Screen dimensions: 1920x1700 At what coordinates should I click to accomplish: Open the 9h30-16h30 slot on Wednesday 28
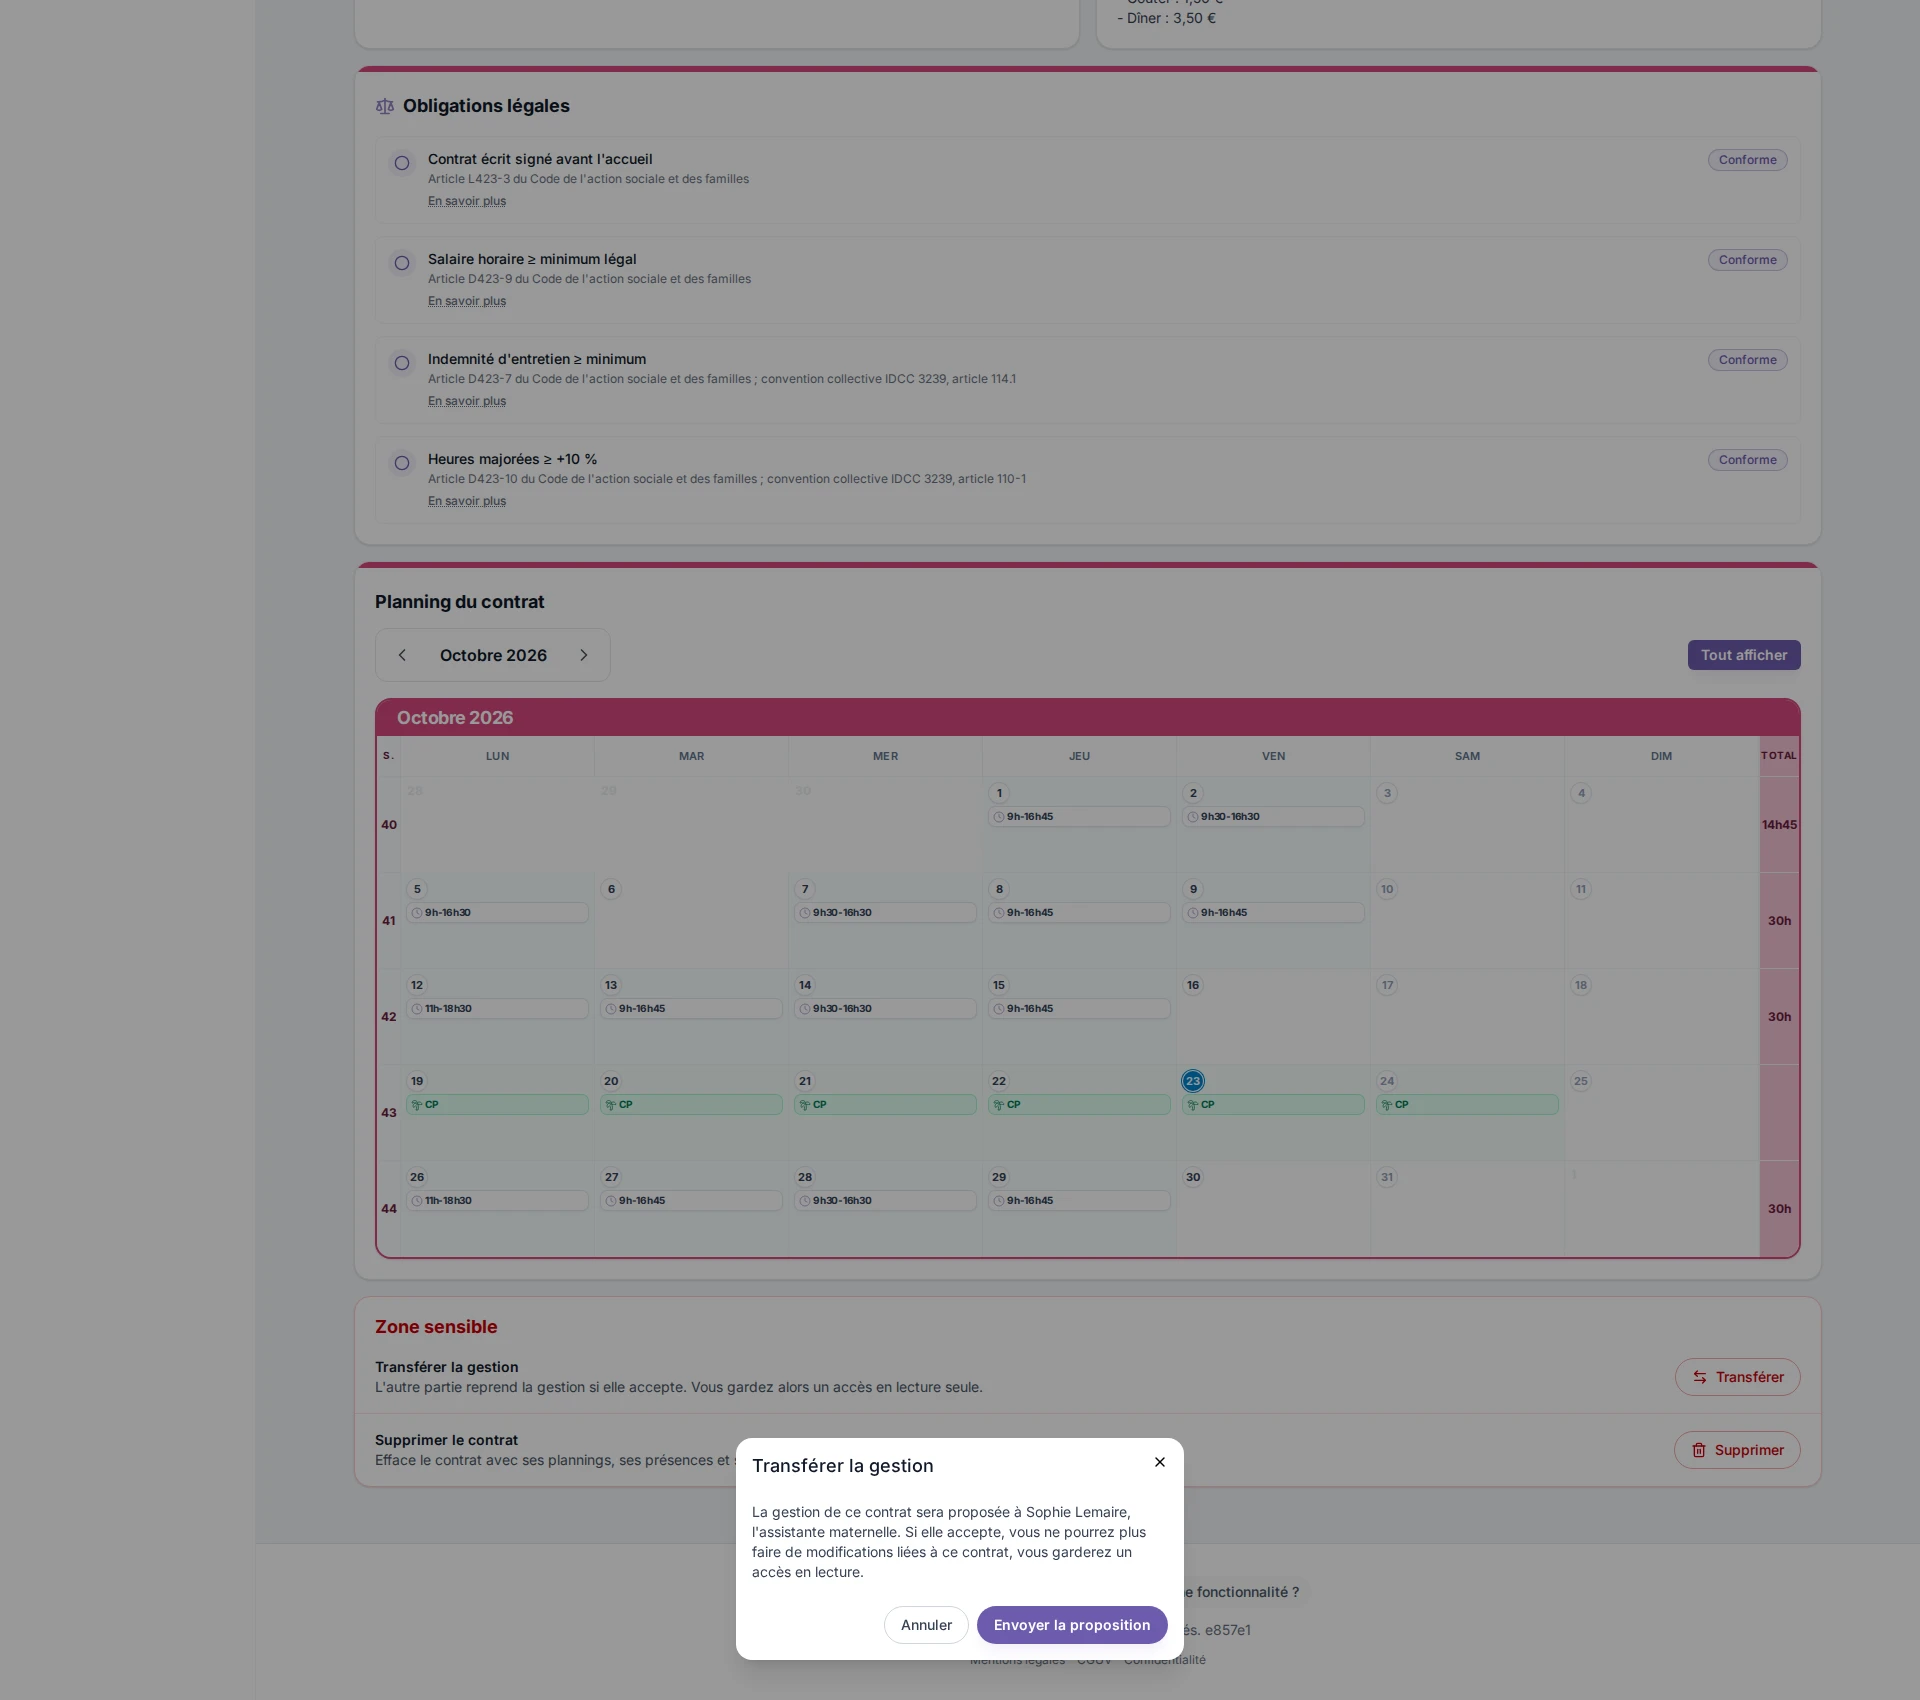(x=885, y=1201)
